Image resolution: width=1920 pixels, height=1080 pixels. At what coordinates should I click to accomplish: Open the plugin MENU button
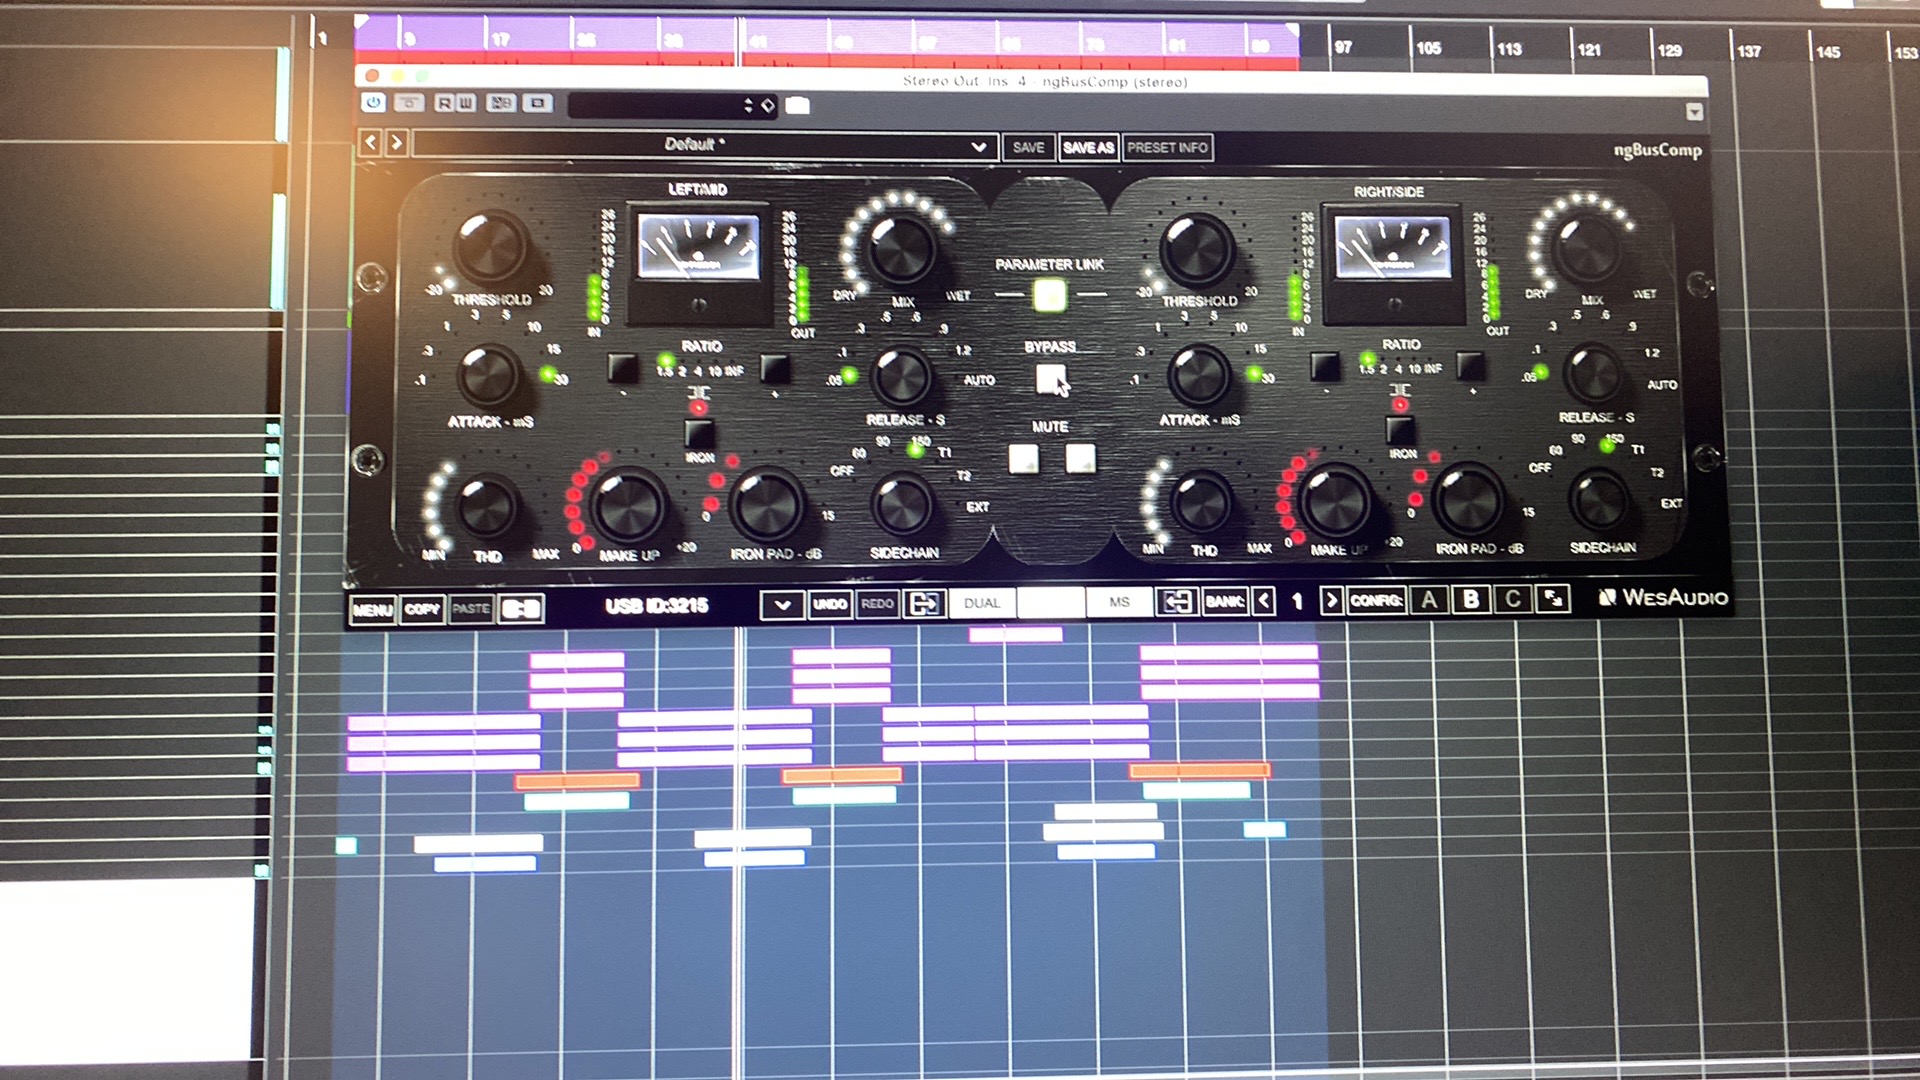(x=372, y=609)
